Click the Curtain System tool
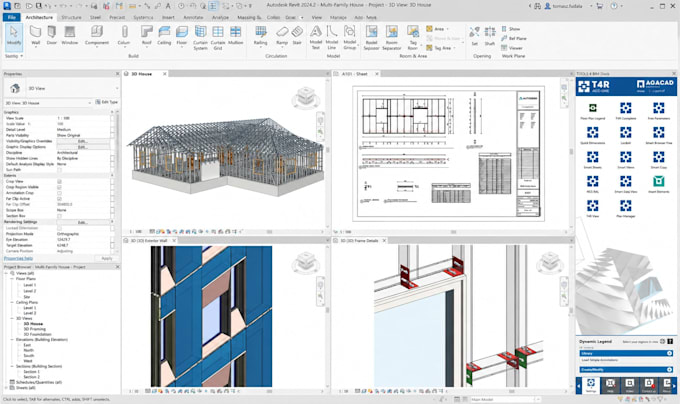Viewport: 680px width, 404px height. click(x=200, y=38)
